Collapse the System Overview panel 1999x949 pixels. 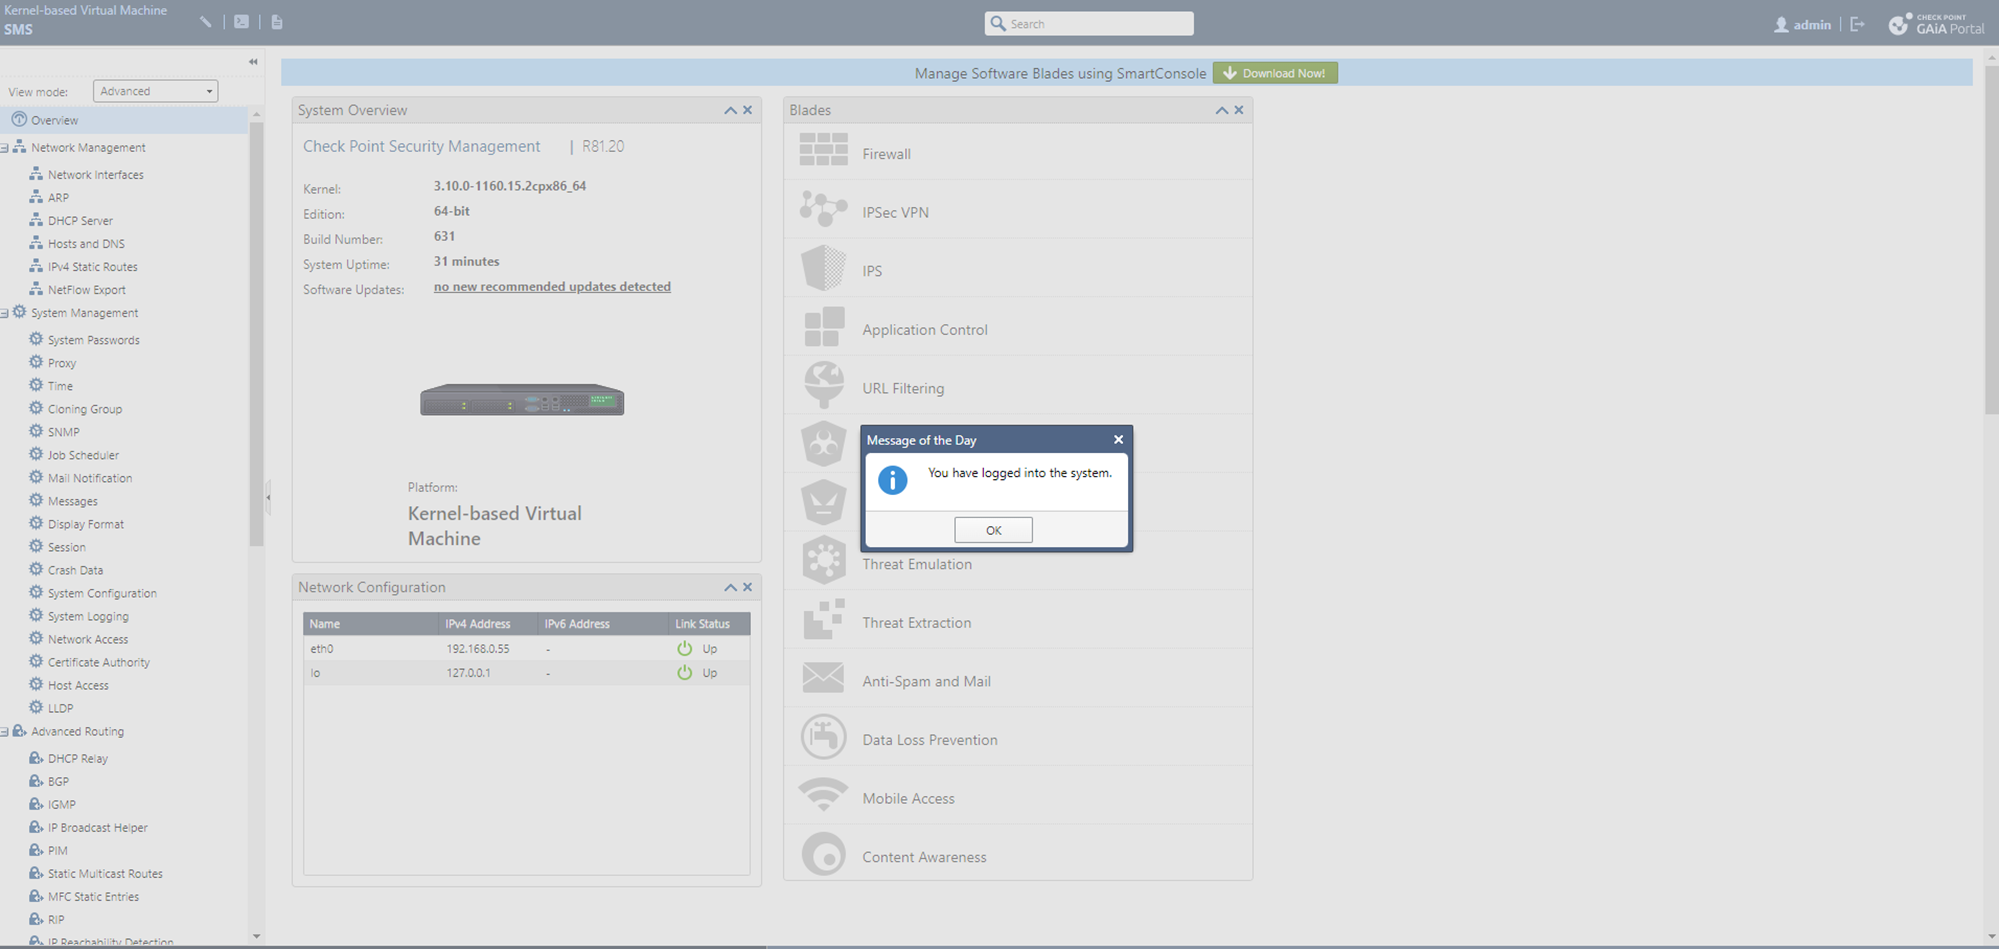click(x=730, y=110)
